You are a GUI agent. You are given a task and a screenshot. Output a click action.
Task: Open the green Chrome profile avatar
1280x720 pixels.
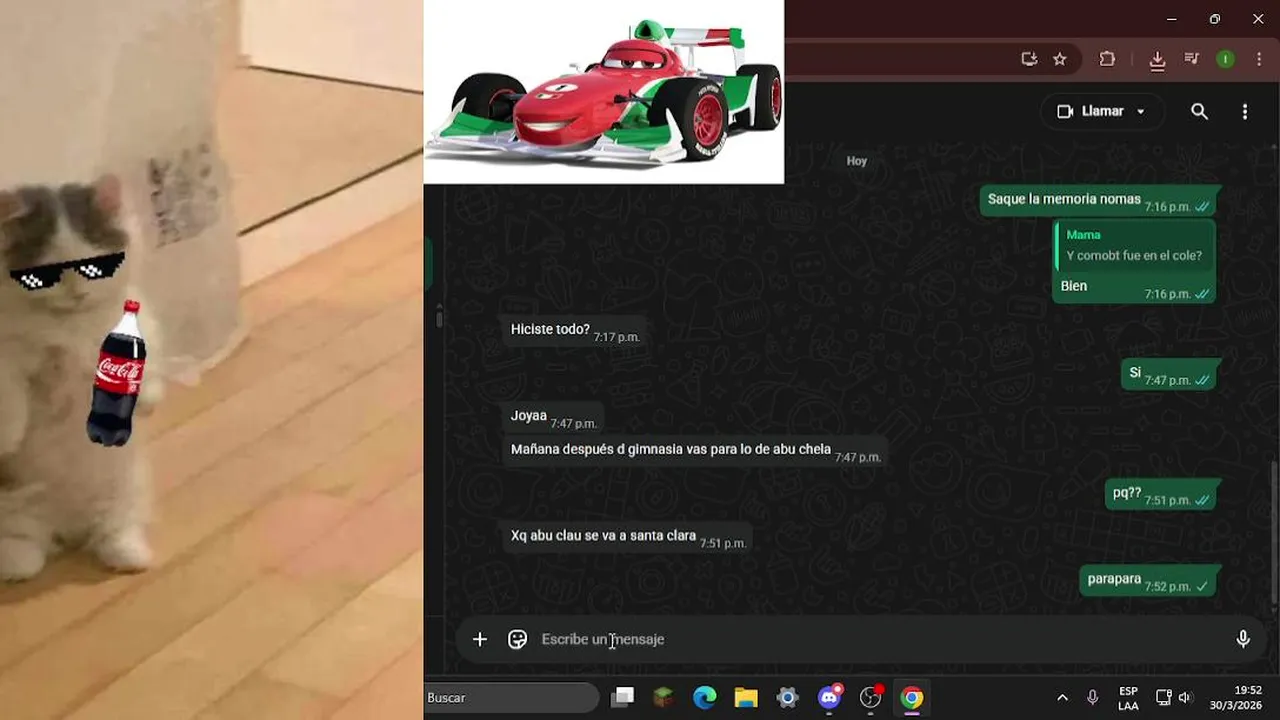click(1225, 59)
